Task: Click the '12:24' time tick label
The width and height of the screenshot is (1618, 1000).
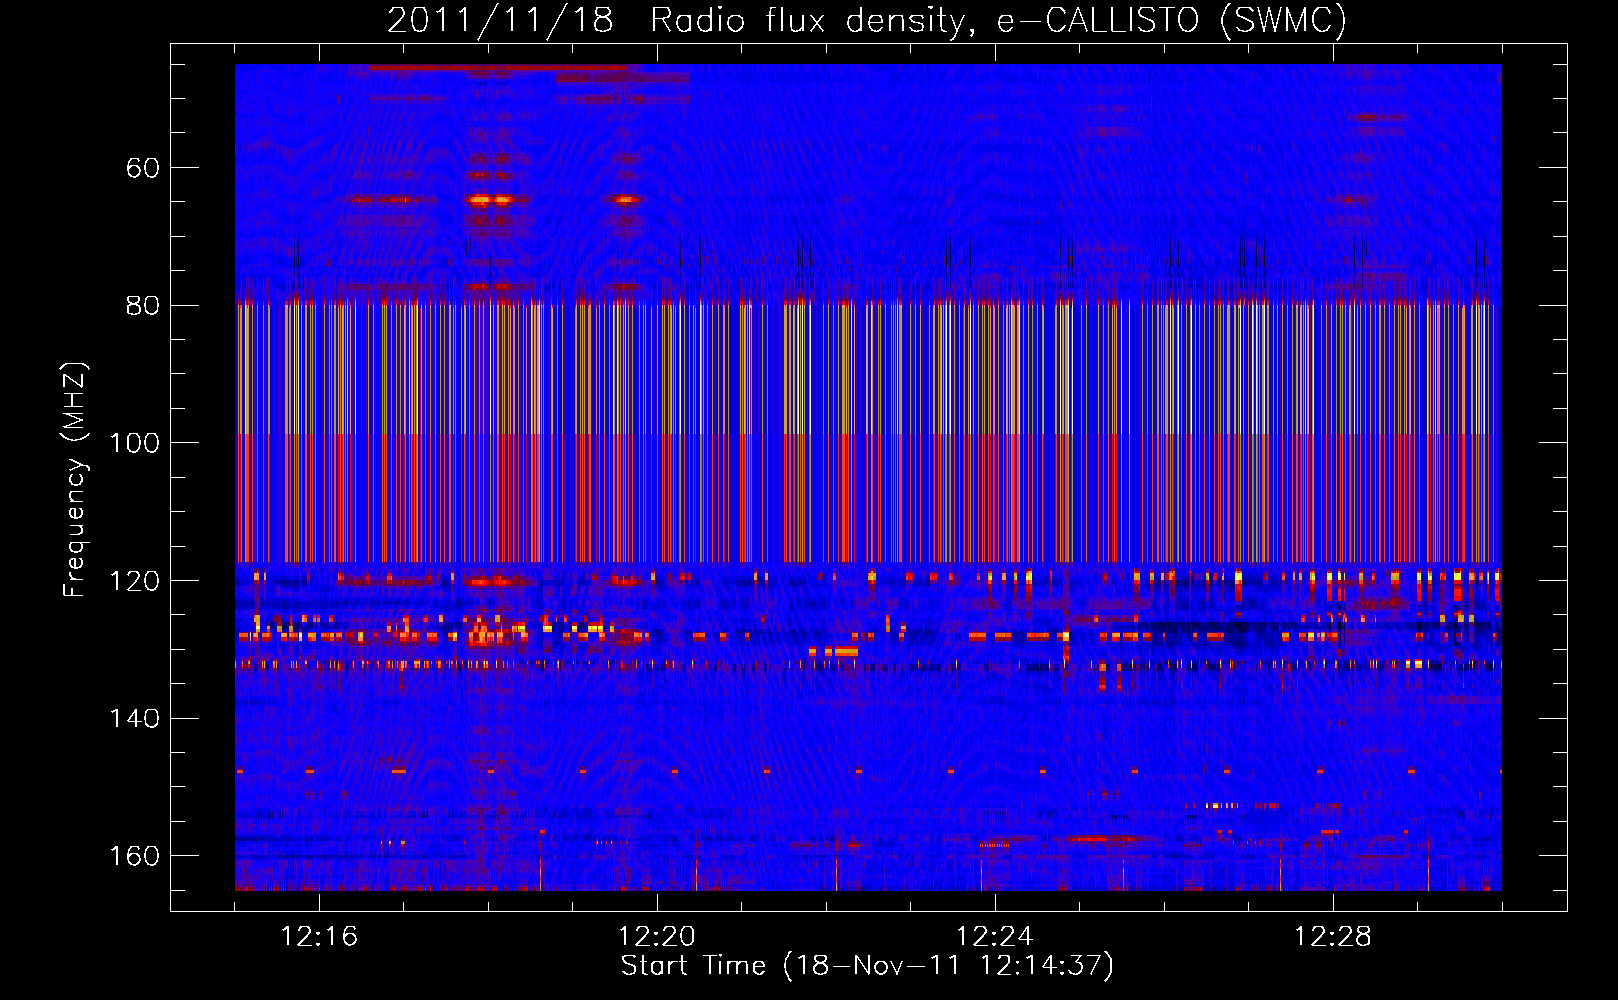Action: (995, 937)
